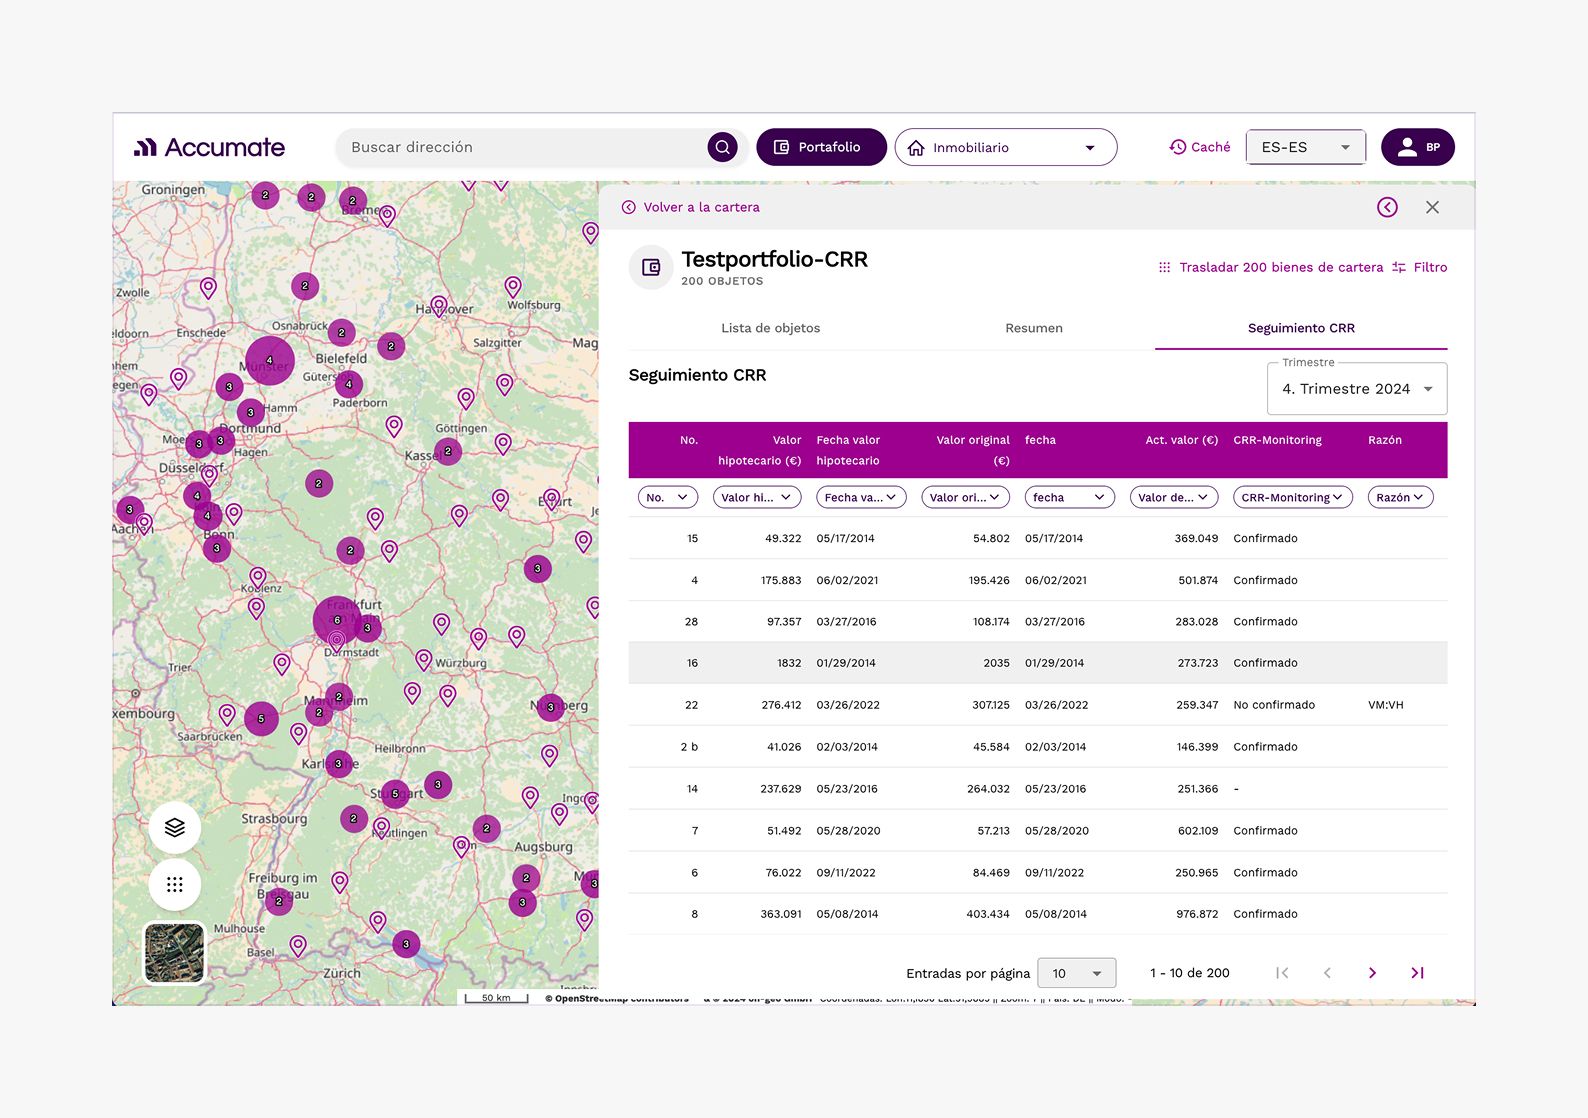Click the map pin near Basel
The image size is (1588, 1118).
[x=298, y=944]
